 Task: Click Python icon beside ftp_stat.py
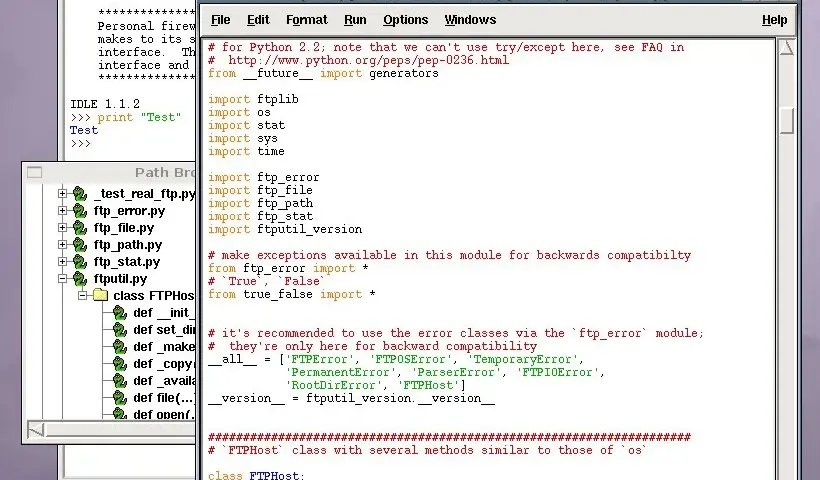coord(79,262)
